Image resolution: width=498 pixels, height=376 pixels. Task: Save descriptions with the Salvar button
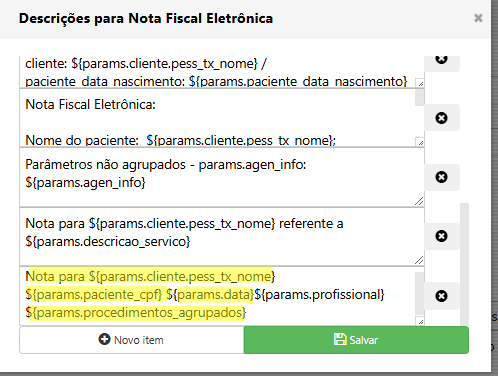[356, 340]
